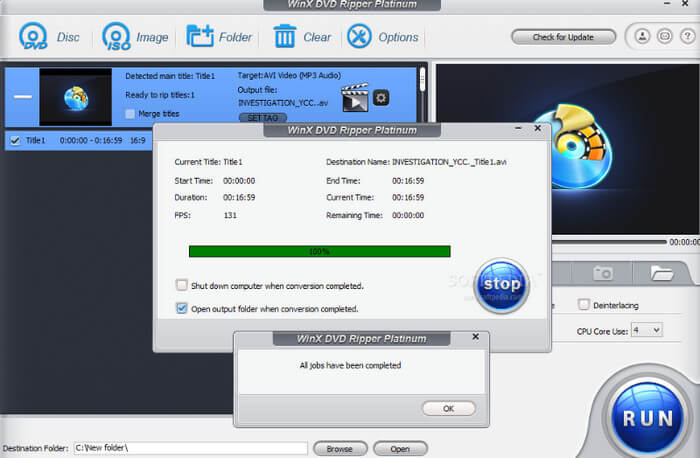Screen dimensions: 700x458
Task: Open the destination folder
Action: point(400,449)
